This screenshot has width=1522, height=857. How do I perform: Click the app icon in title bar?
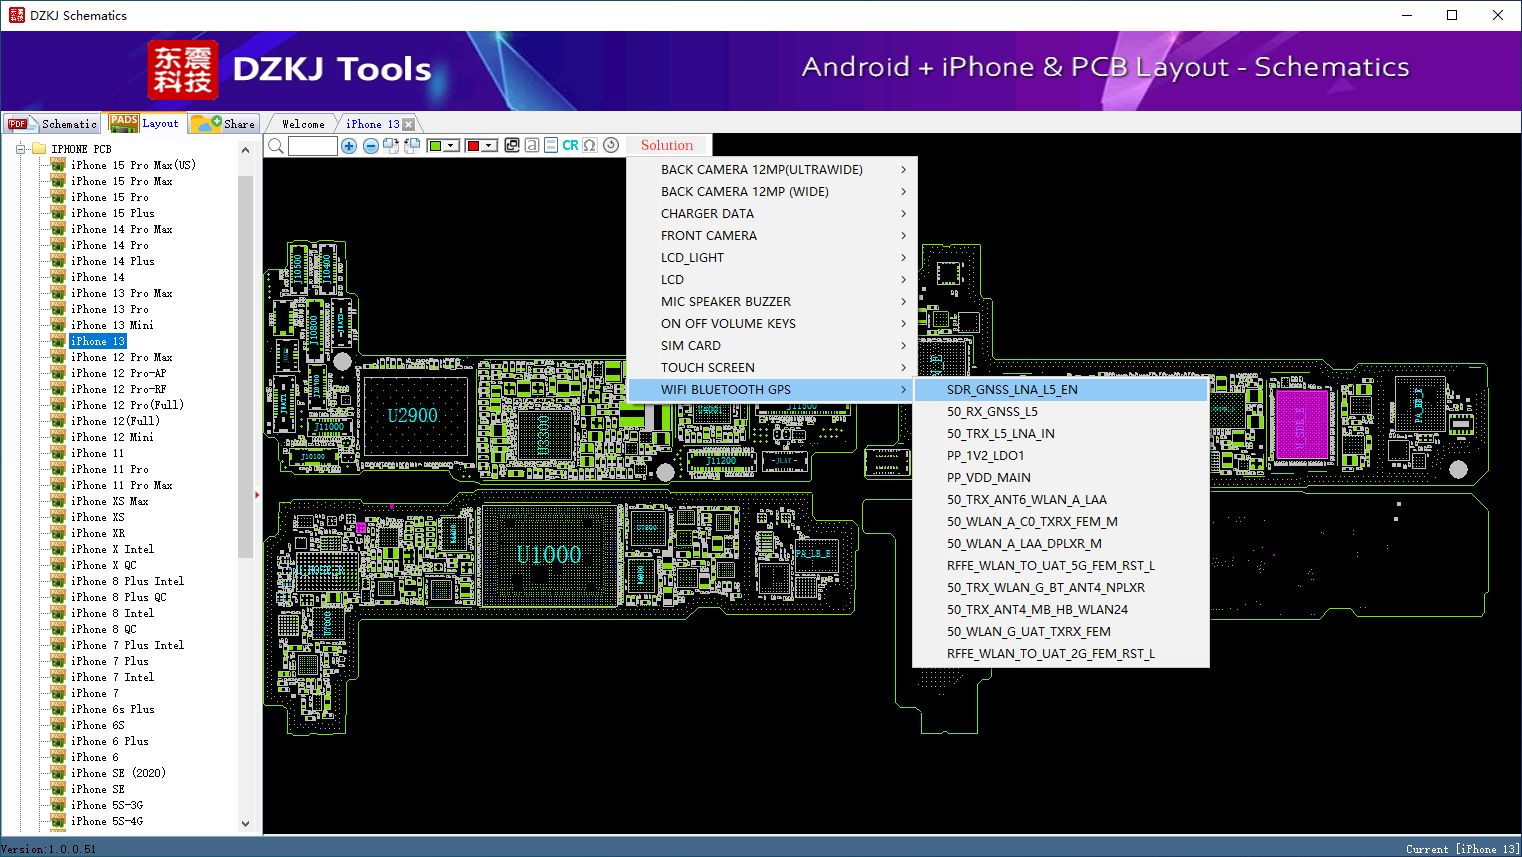coord(16,15)
